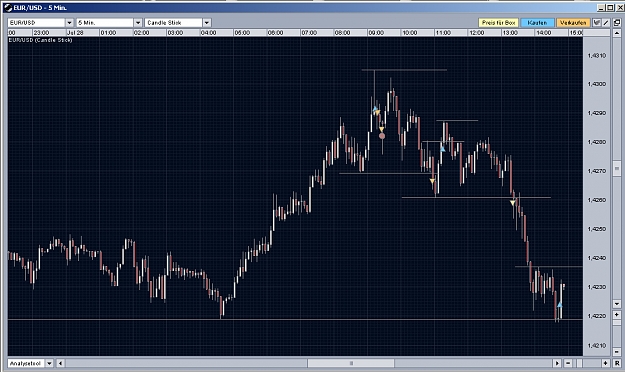The image size is (625, 372).
Task: Click the vertical zoom slider handle below plus
Action: point(617,322)
